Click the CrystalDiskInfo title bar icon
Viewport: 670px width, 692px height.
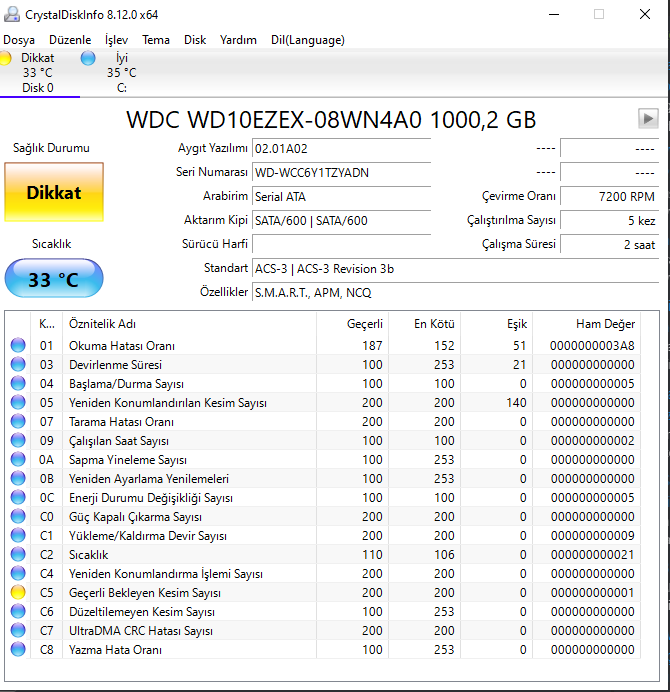[11, 14]
